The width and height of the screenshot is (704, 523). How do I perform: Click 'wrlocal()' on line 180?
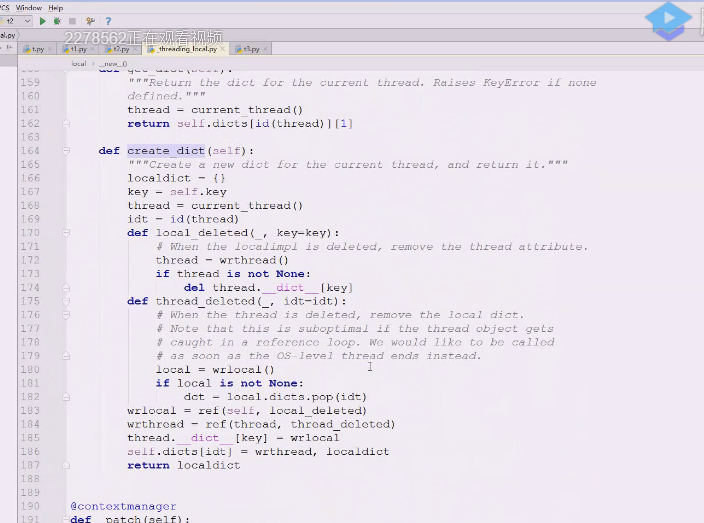[243, 369]
